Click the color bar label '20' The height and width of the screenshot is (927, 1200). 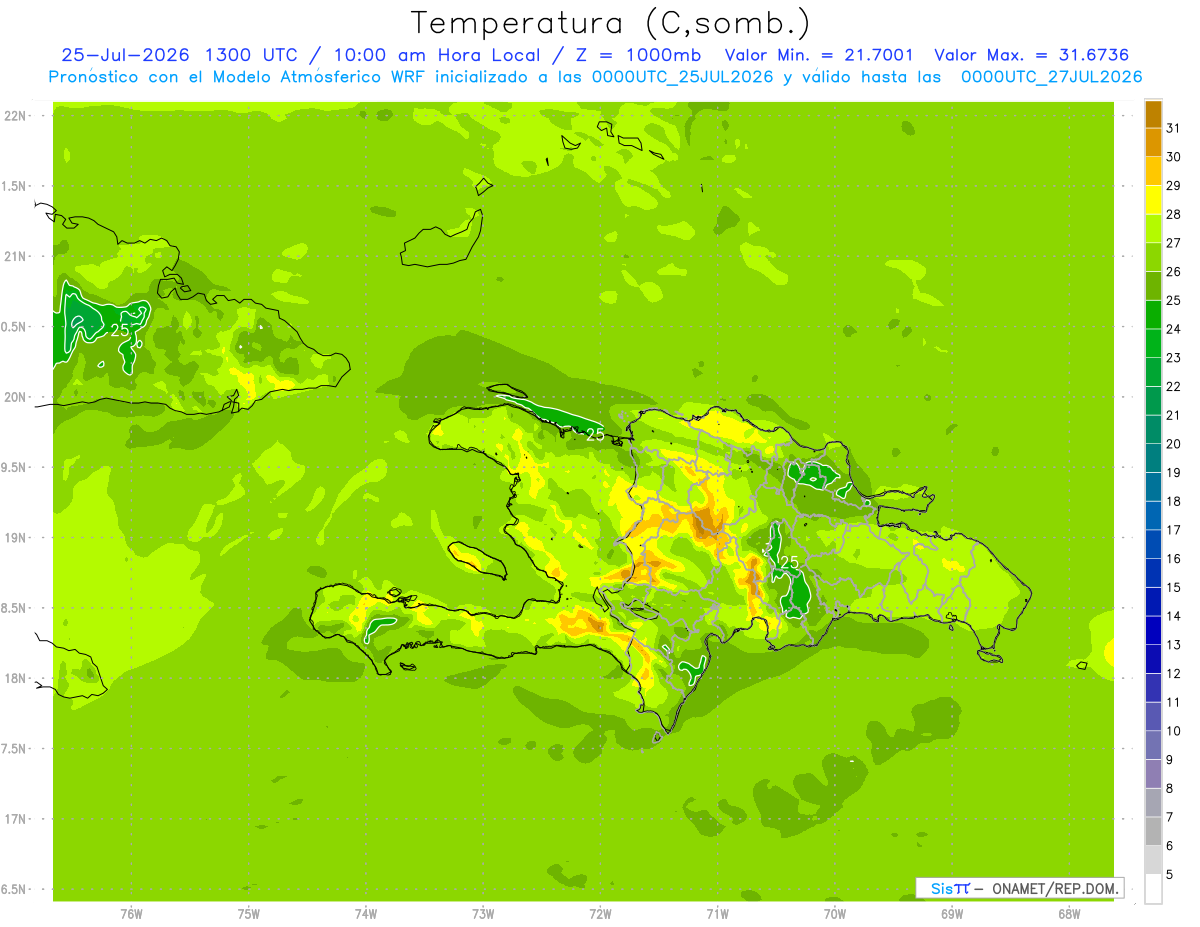(x=1174, y=445)
